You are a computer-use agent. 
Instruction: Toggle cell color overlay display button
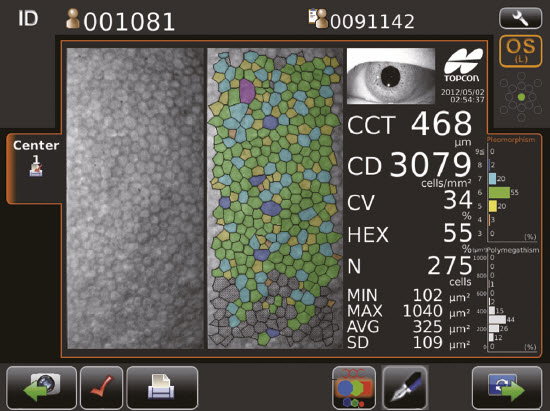pos(354,388)
